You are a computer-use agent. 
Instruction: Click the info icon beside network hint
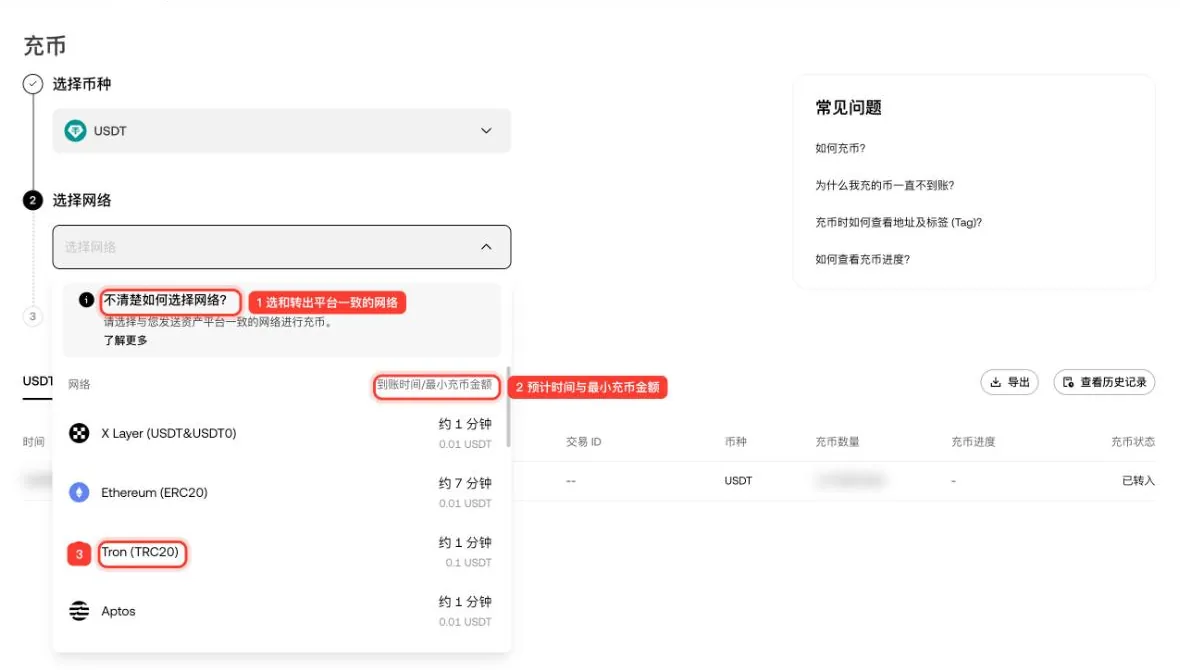pyautogui.click(x=87, y=300)
